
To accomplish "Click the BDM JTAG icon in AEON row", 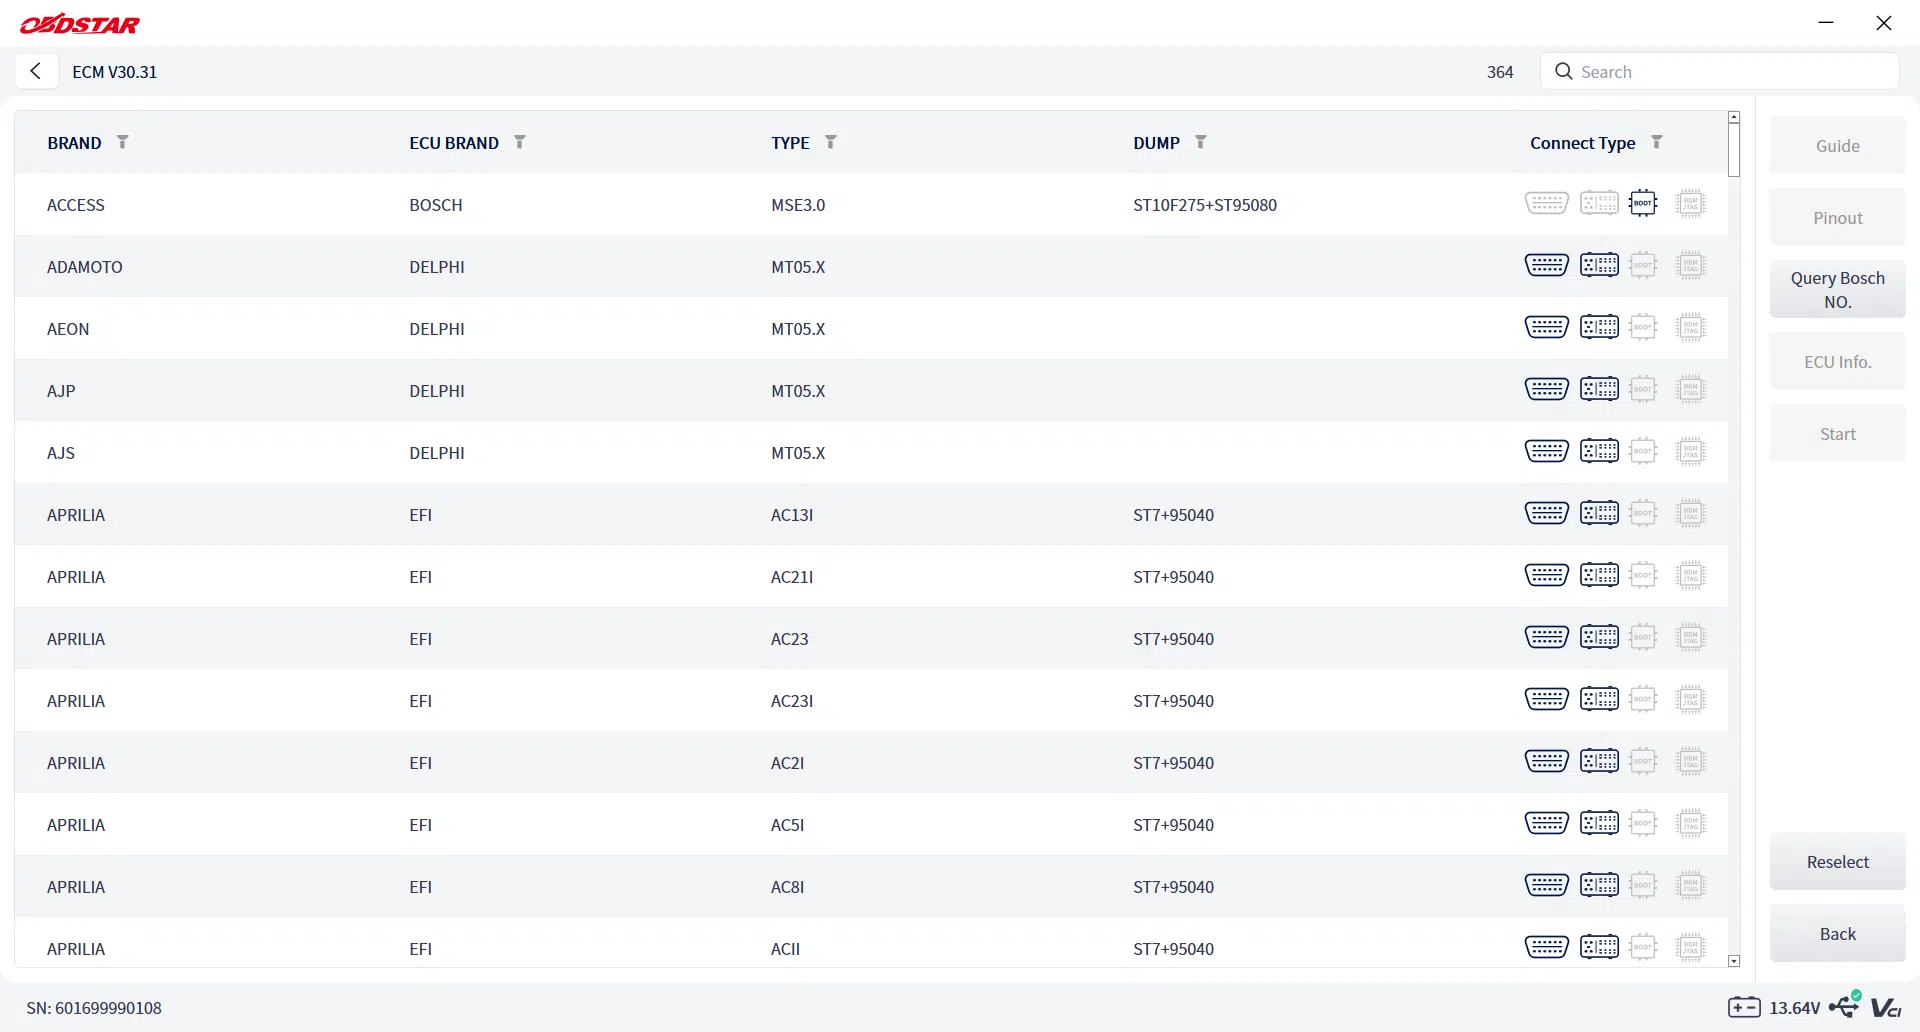I will [x=1690, y=327].
